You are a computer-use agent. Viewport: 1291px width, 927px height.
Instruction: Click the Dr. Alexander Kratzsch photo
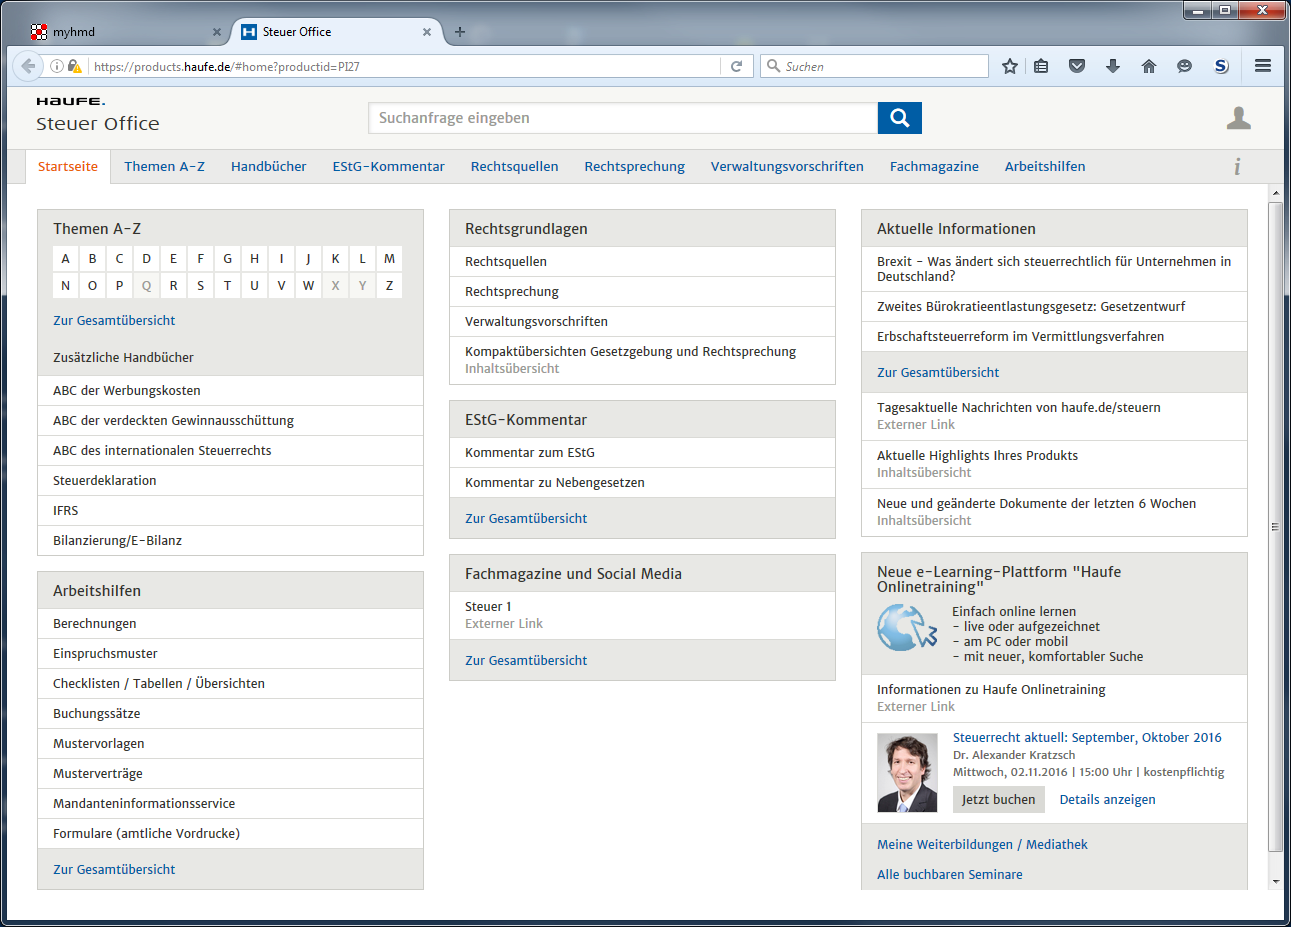[907, 773]
